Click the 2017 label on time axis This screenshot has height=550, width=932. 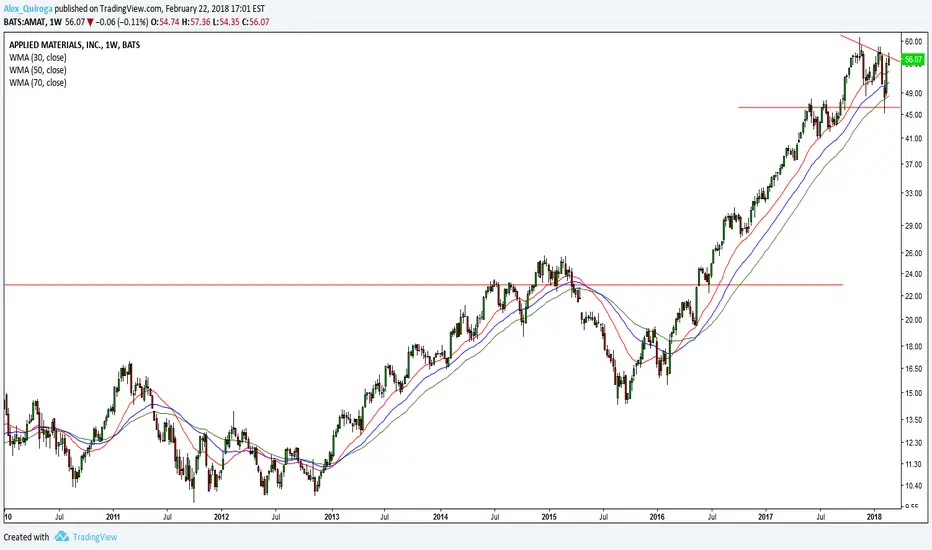coord(766,517)
